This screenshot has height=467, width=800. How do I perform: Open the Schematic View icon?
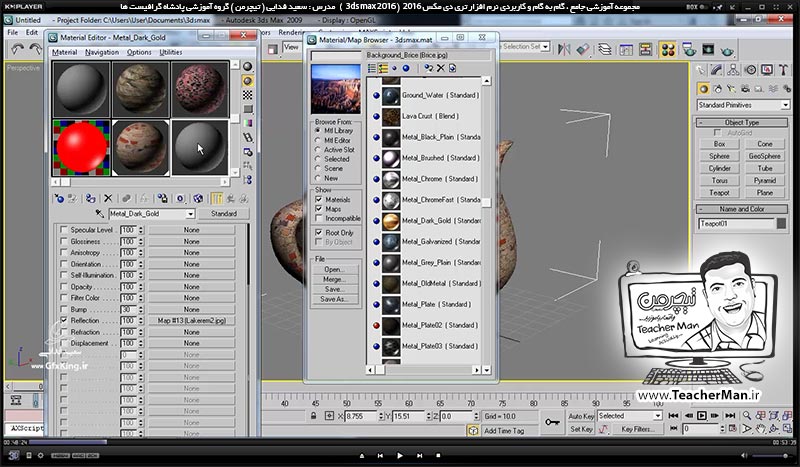645,49
